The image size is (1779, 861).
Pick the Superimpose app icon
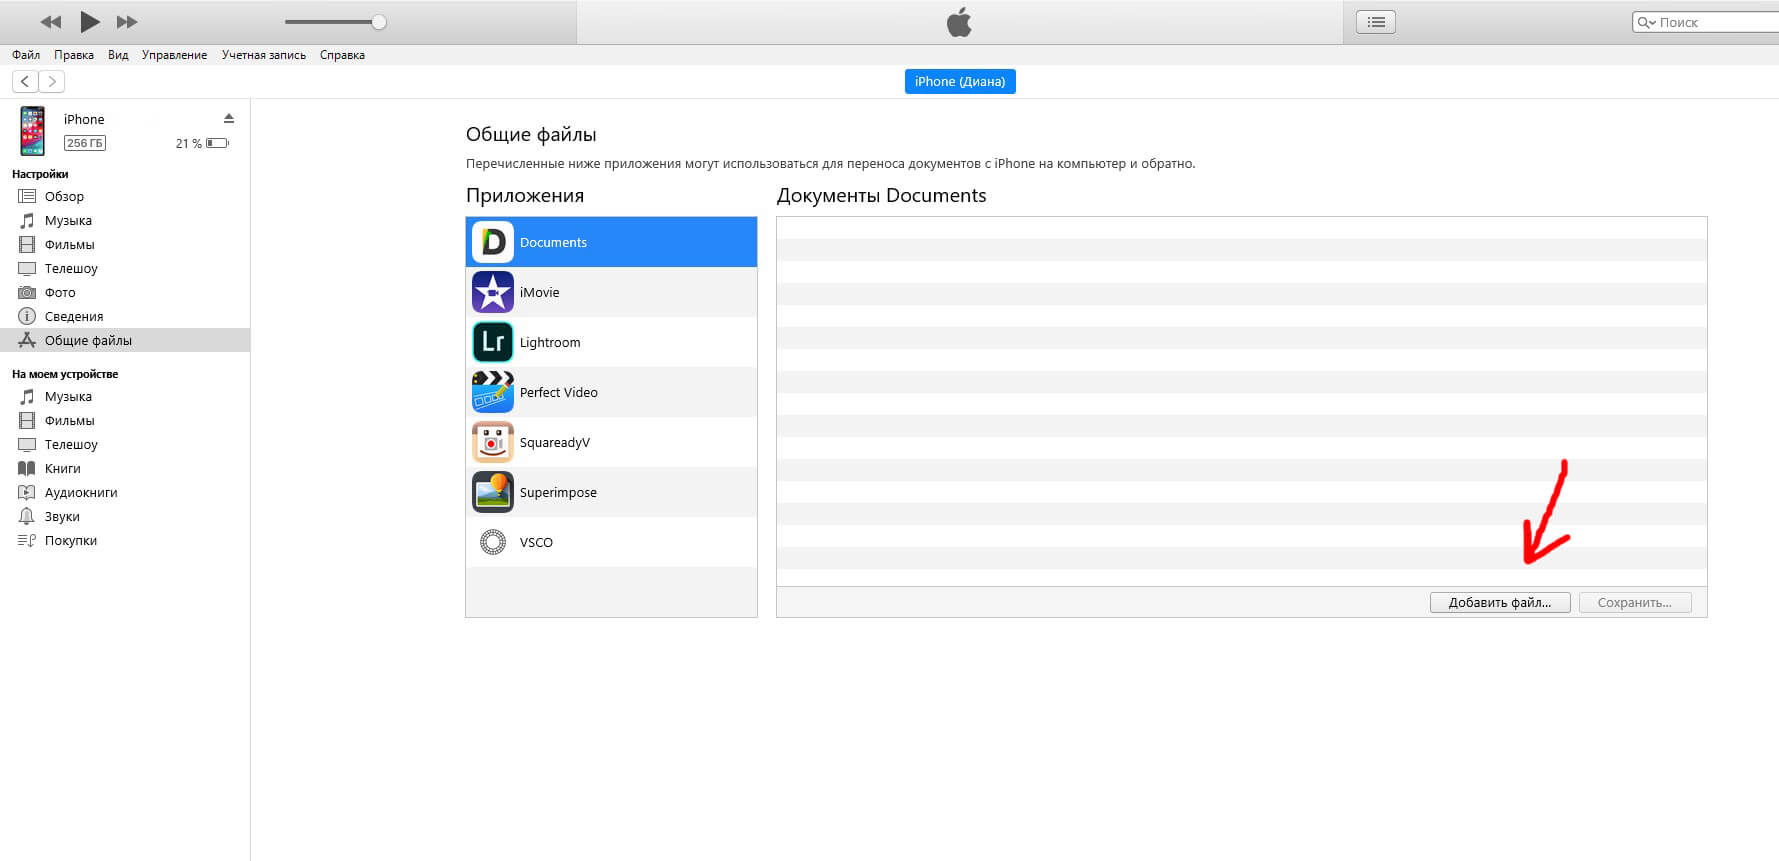pyautogui.click(x=492, y=492)
